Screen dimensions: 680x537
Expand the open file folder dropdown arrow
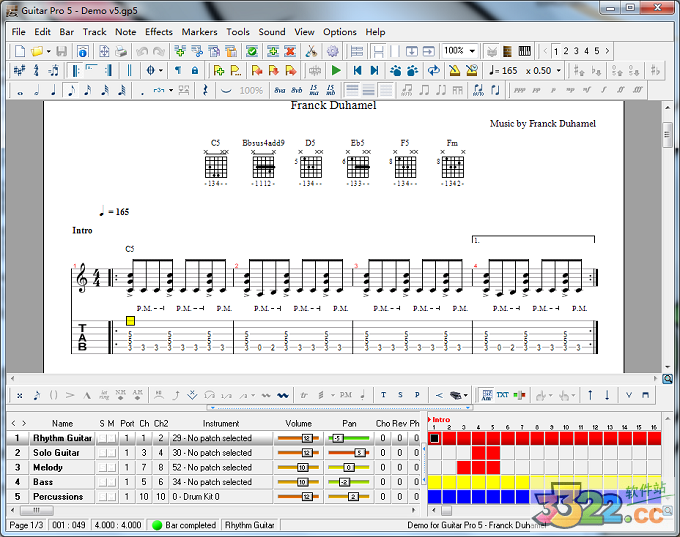49,51
